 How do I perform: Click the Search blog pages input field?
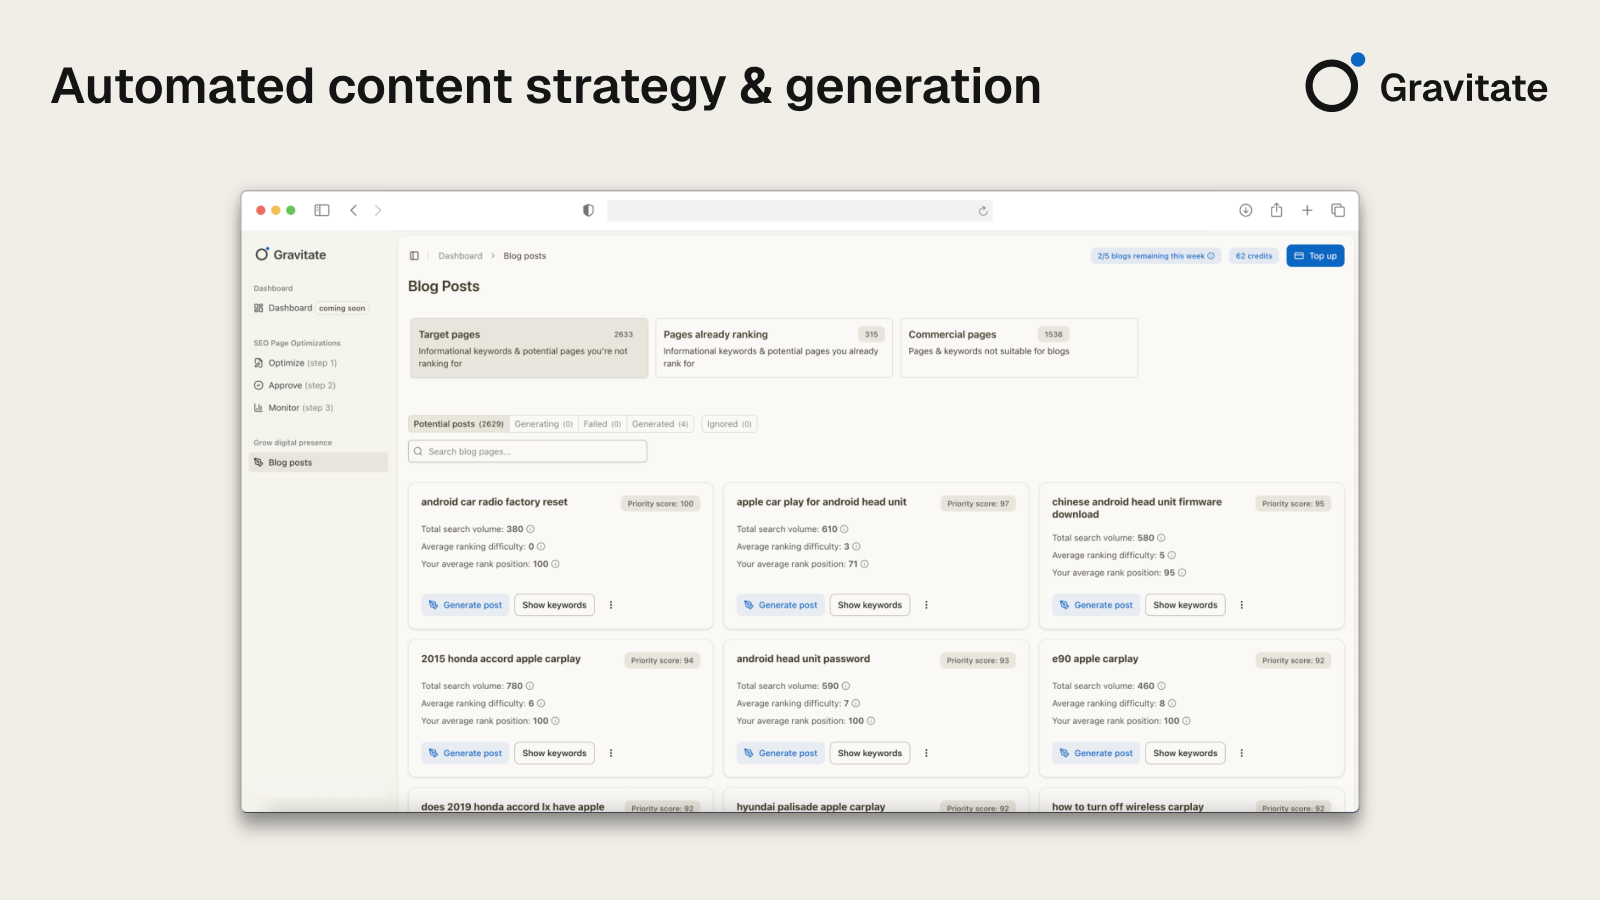[x=528, y=452]
